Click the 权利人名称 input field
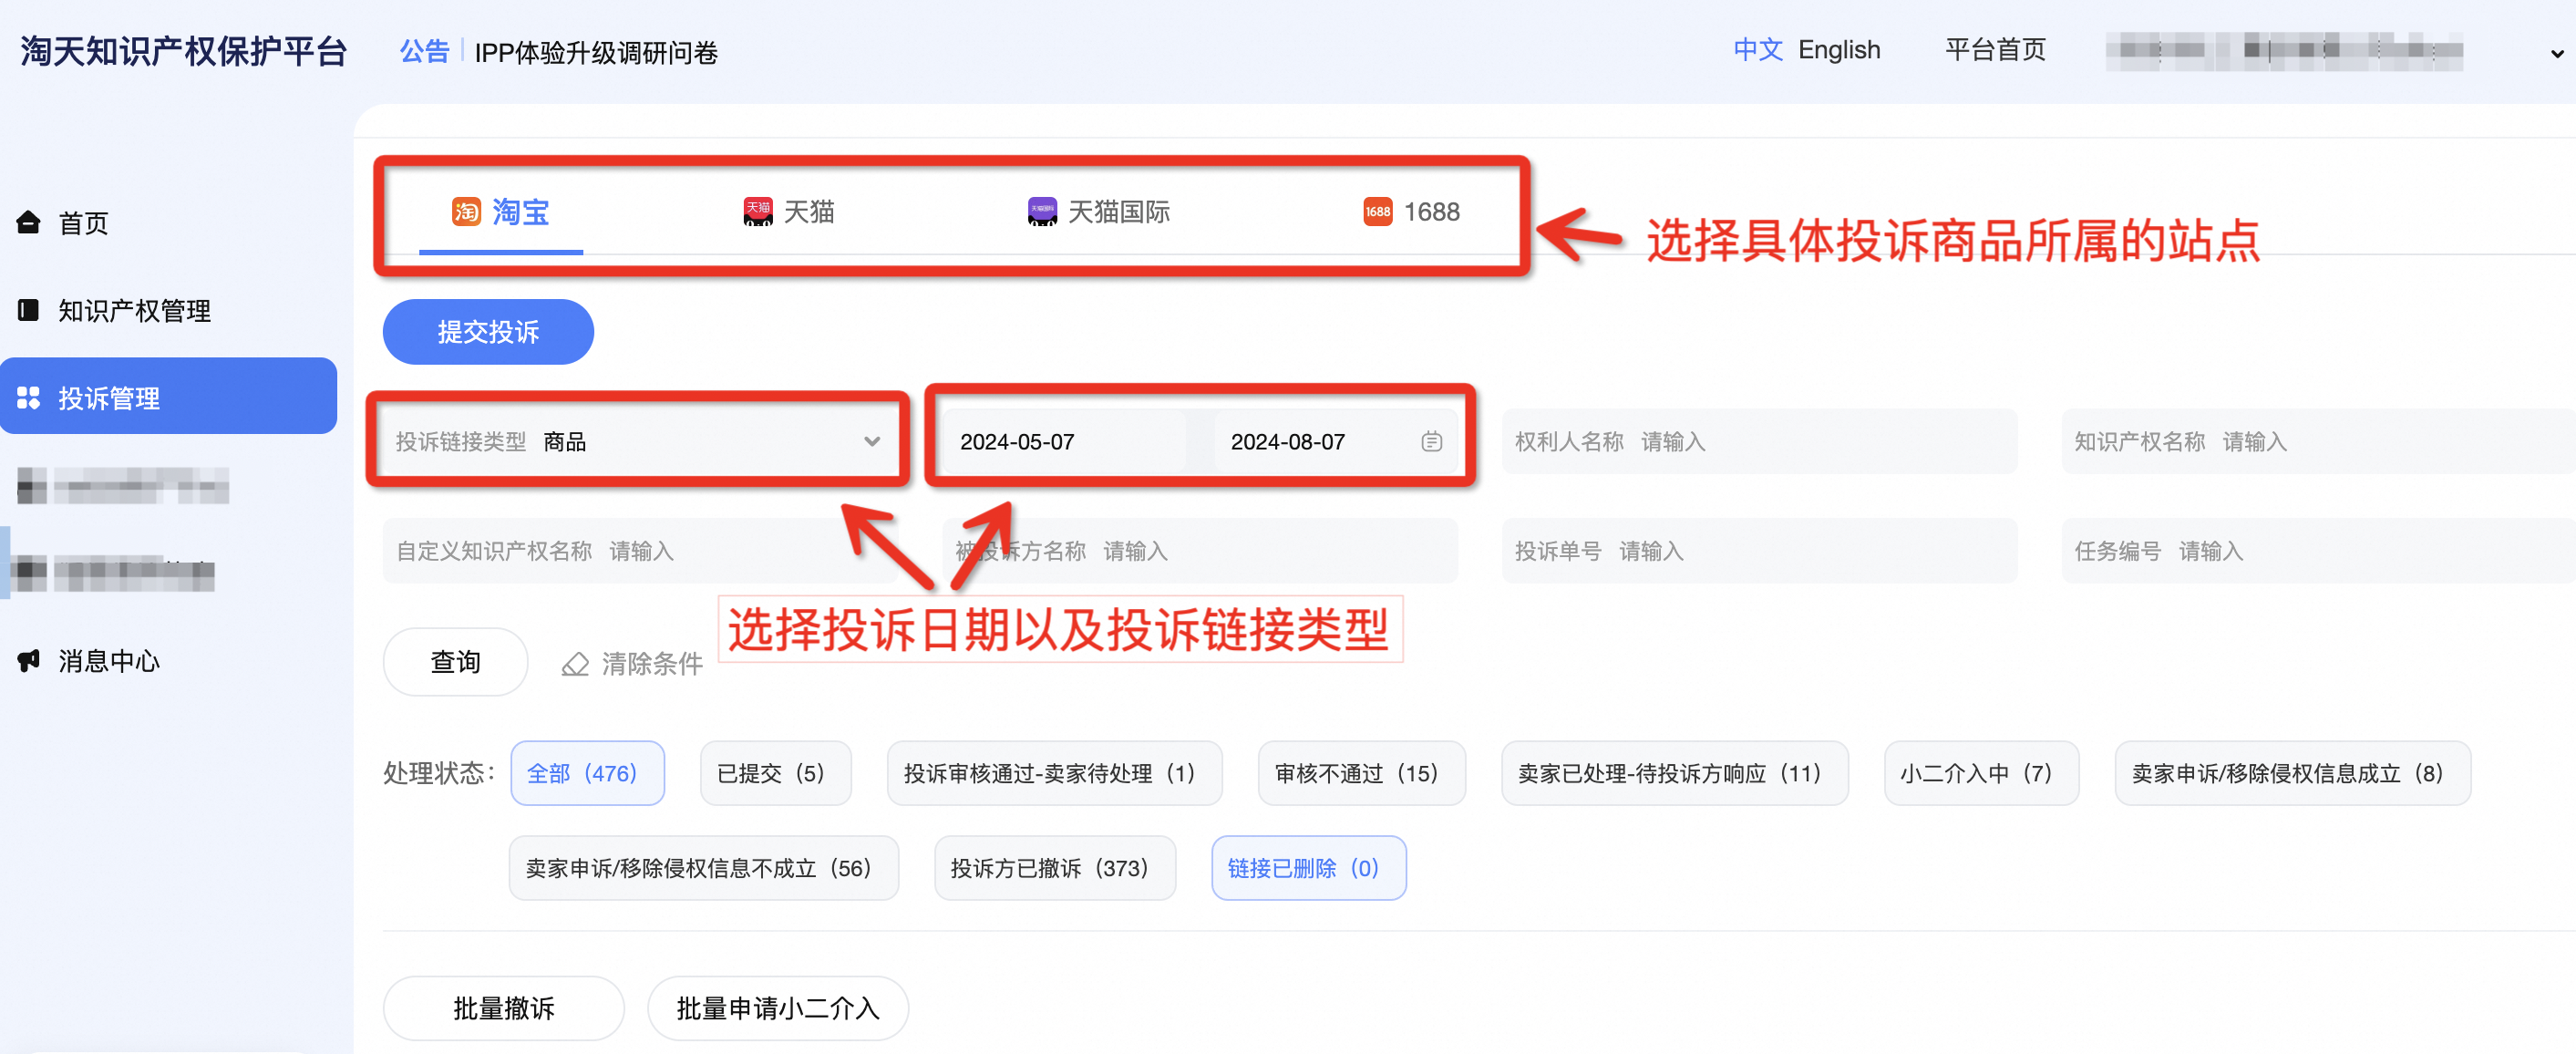Image resolution: width=2576 pixels, height=1054 pixels. click(x=1759, y=441)
